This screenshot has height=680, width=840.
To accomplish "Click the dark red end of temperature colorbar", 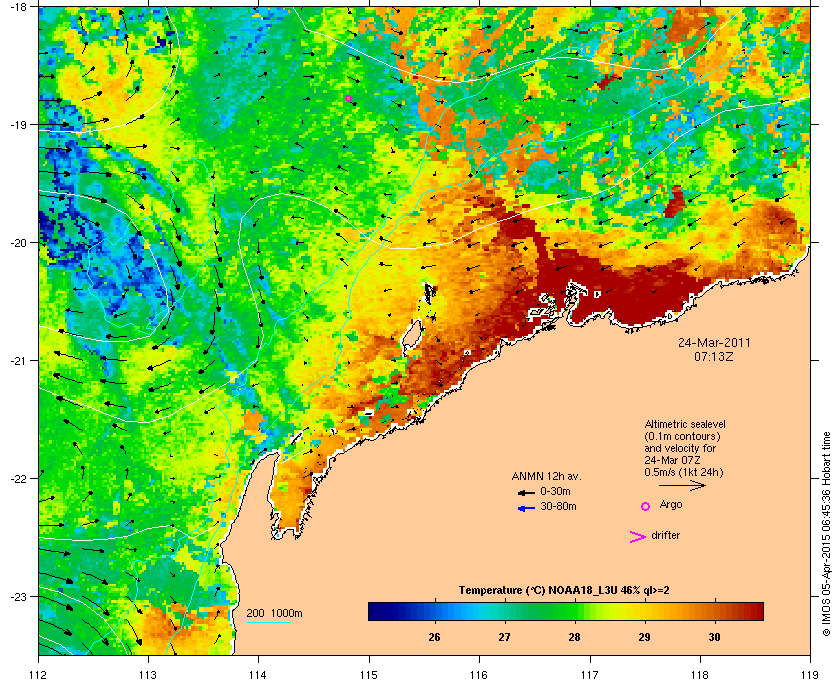I will (x=756, y=611).
